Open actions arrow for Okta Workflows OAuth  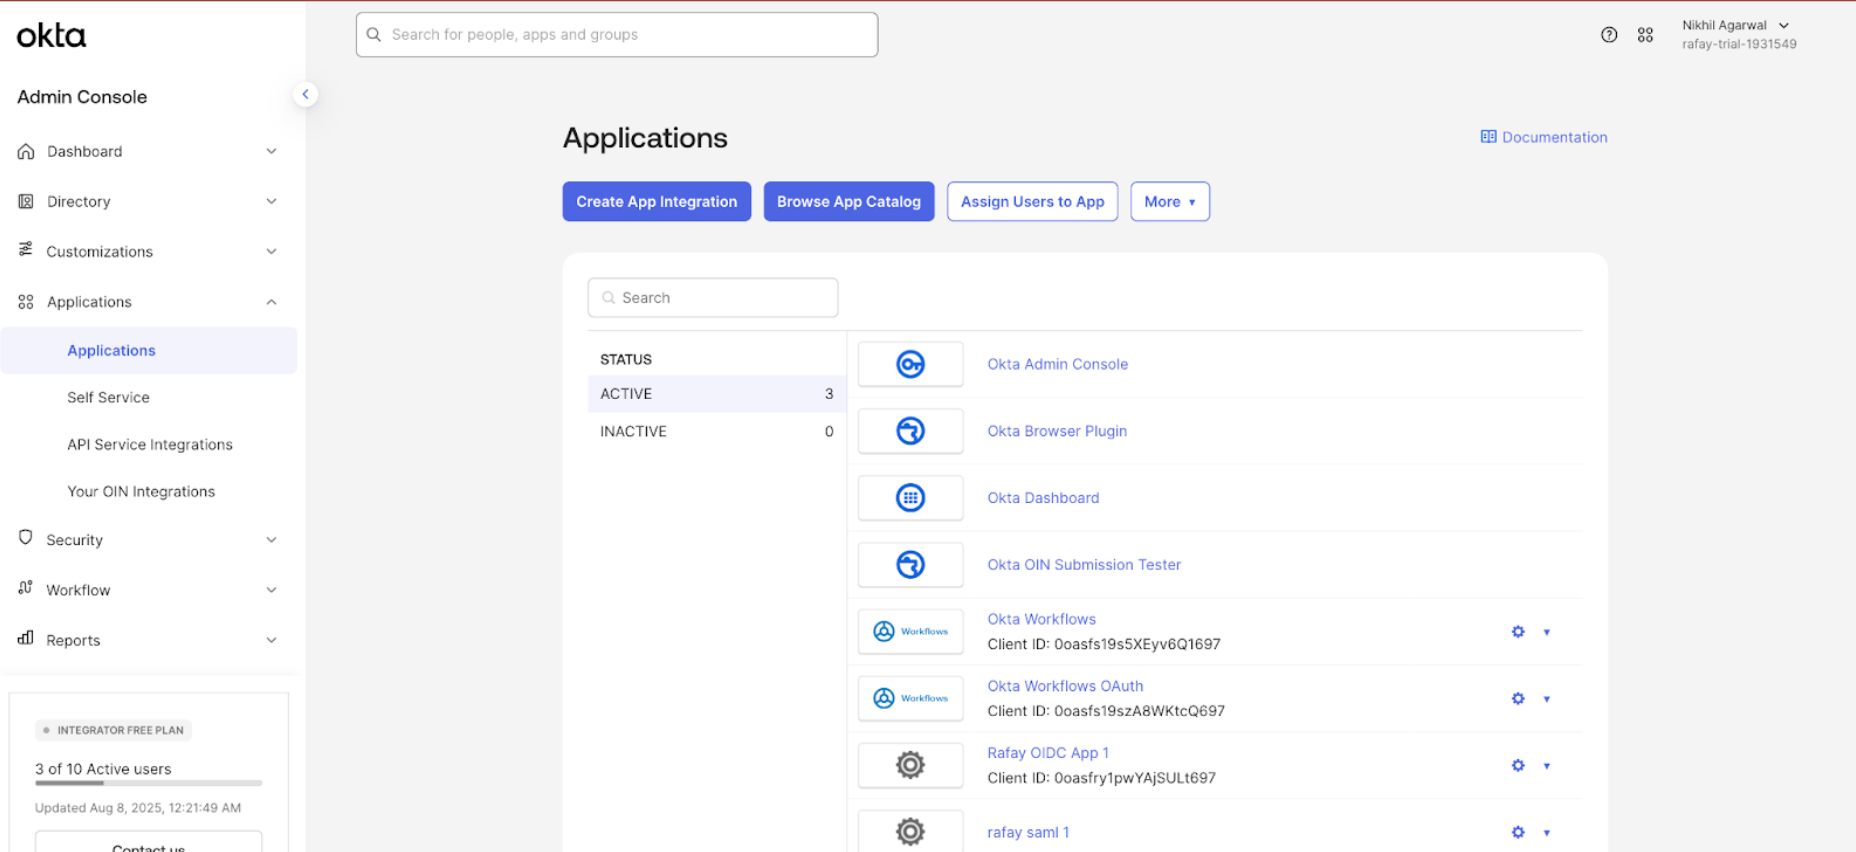pyautogui.click(x=1546, y=699)
